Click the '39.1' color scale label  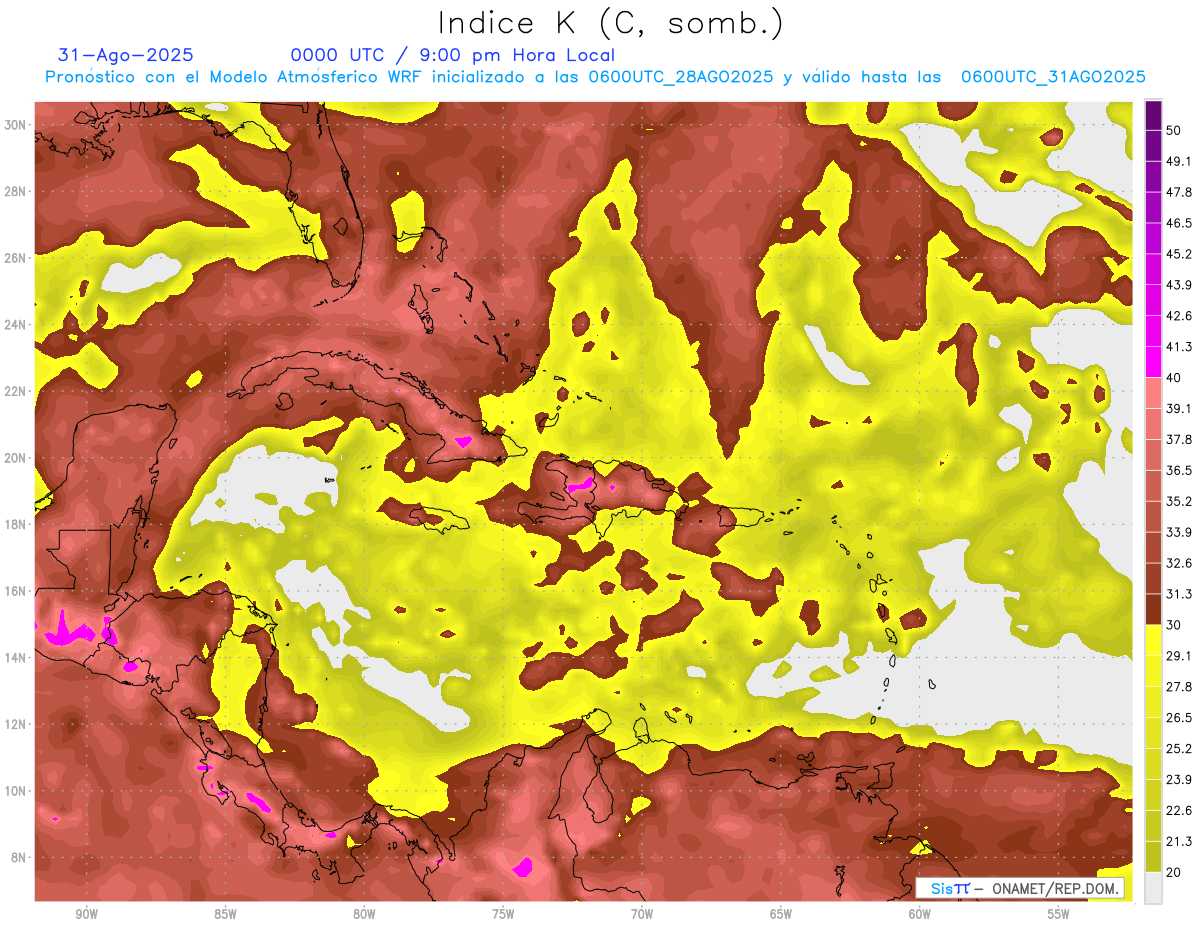click(1178, 409)
